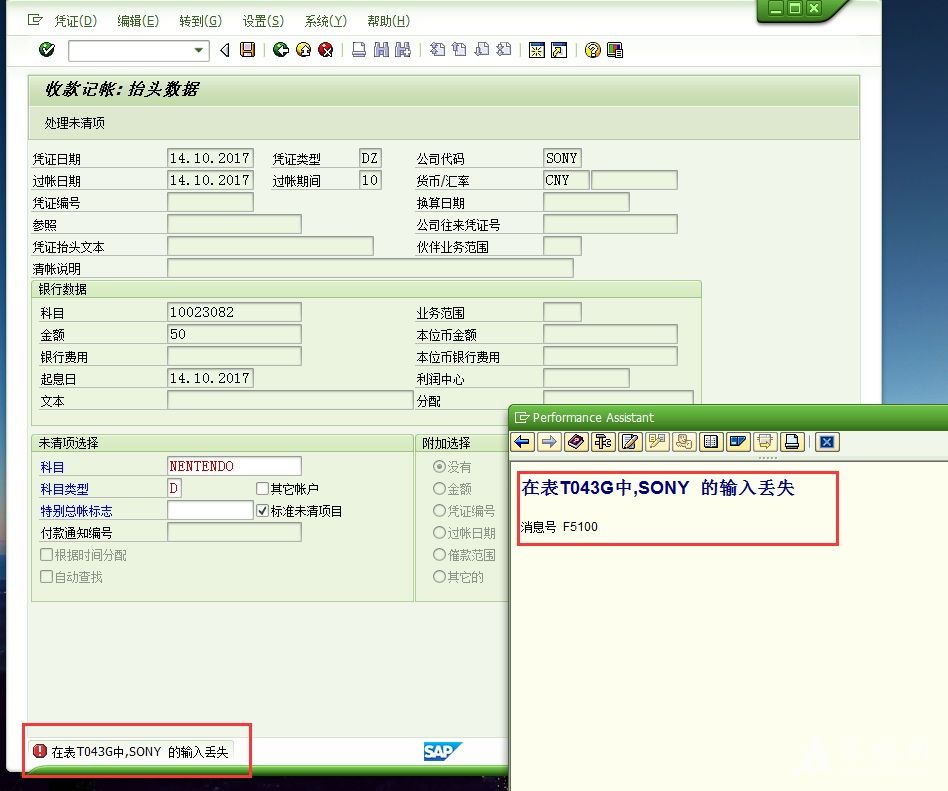Click the 凭证日期 date field
Viewport: 948px width, 791px height.
pos(210,158)
